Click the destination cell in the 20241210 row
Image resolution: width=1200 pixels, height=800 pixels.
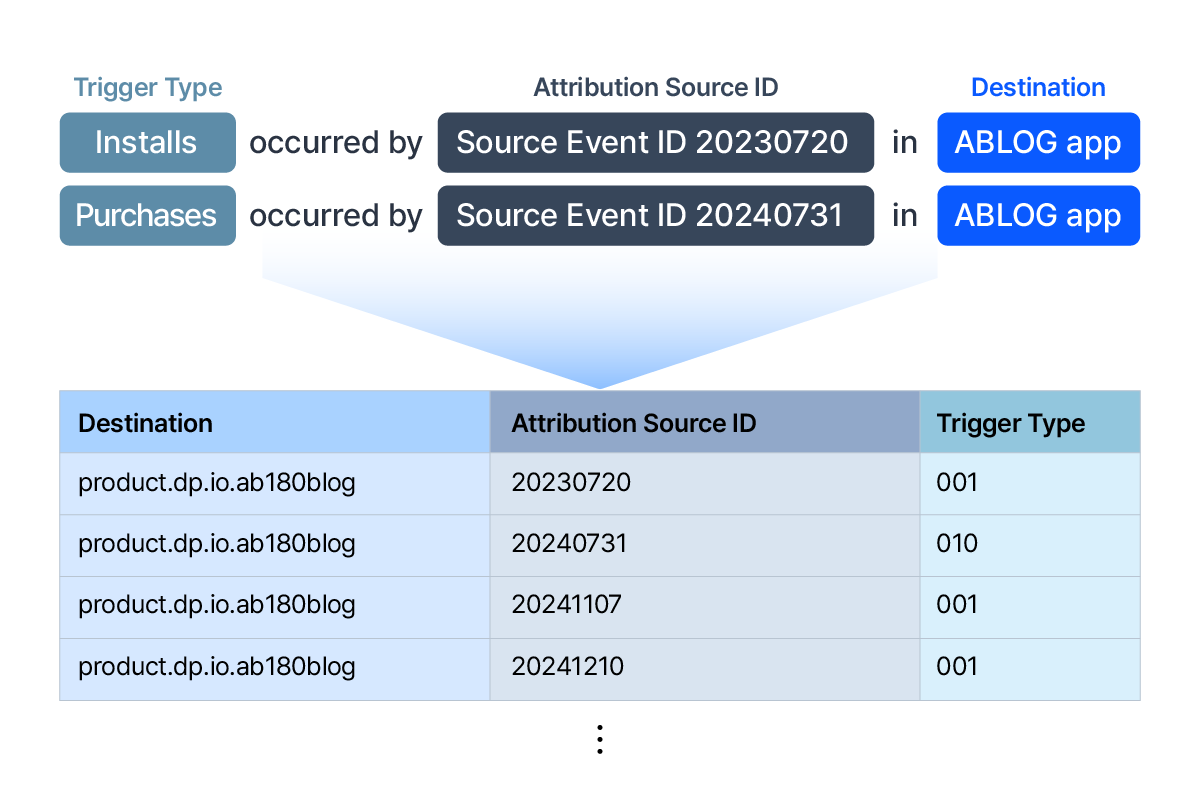pyautogui.click(x=217, y=666)
